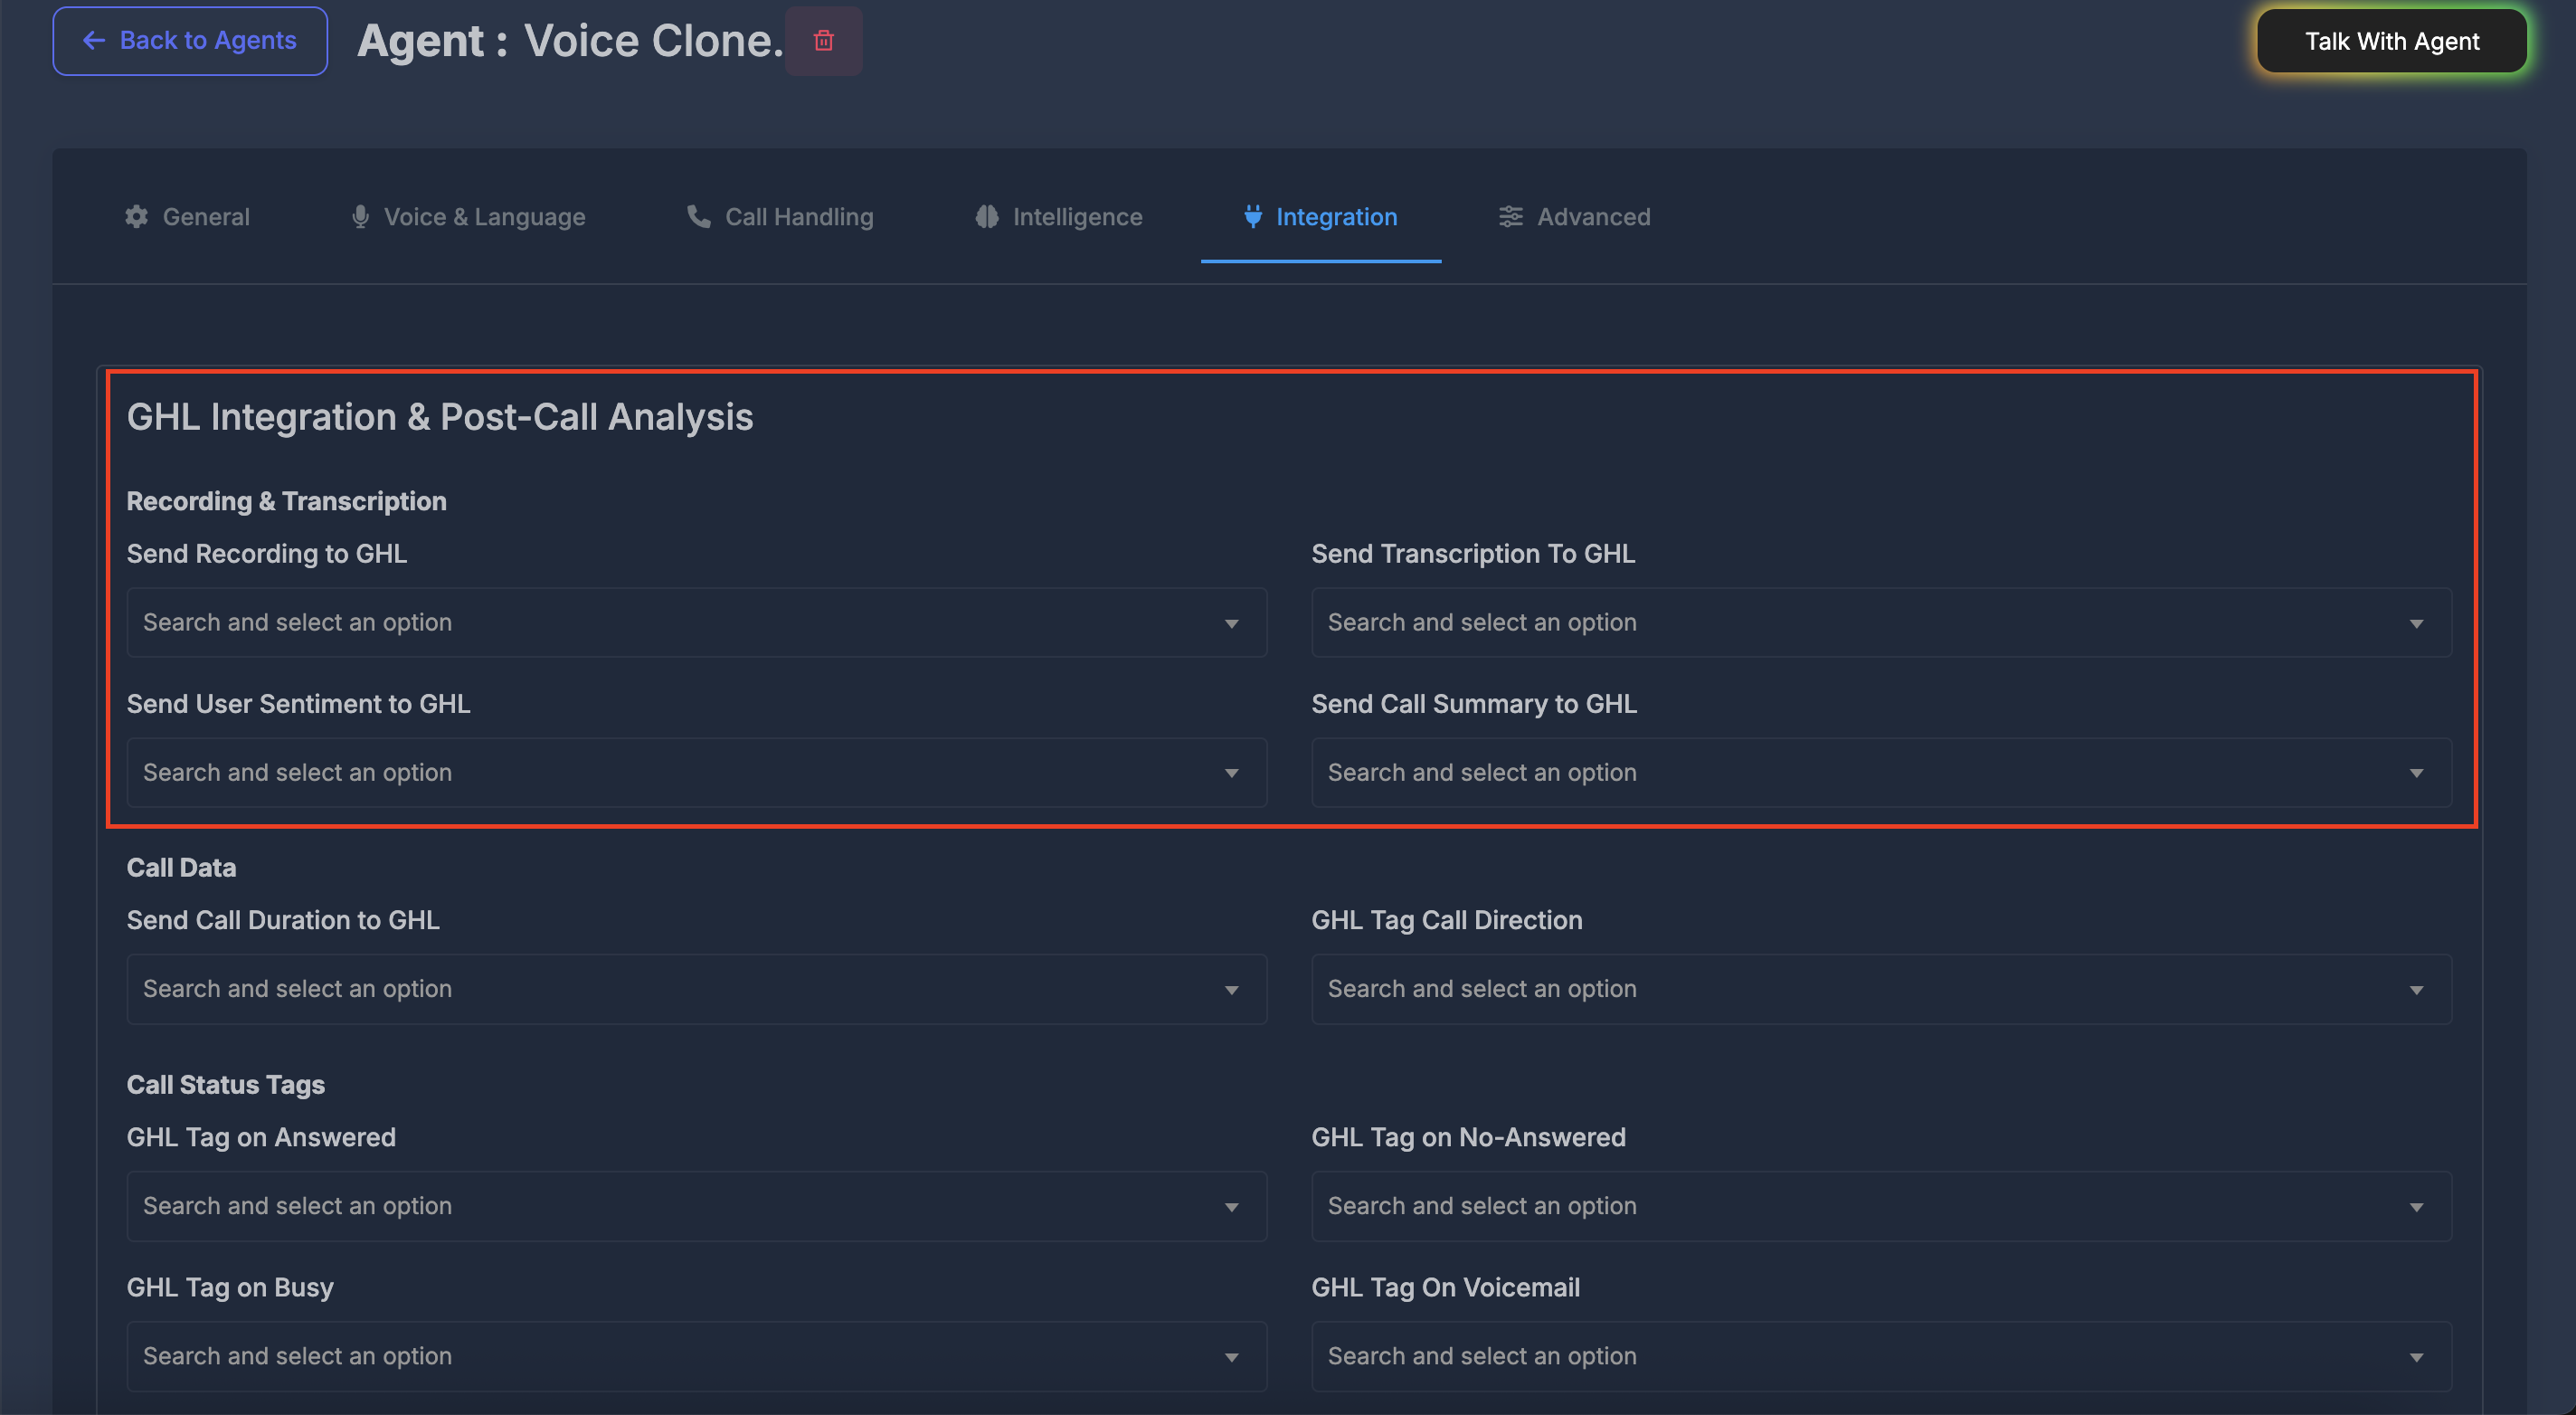Viewport: 2576px width, 1415px height.
Task: Click the red trash delete agent icon
Action: (x=823, y=41)
